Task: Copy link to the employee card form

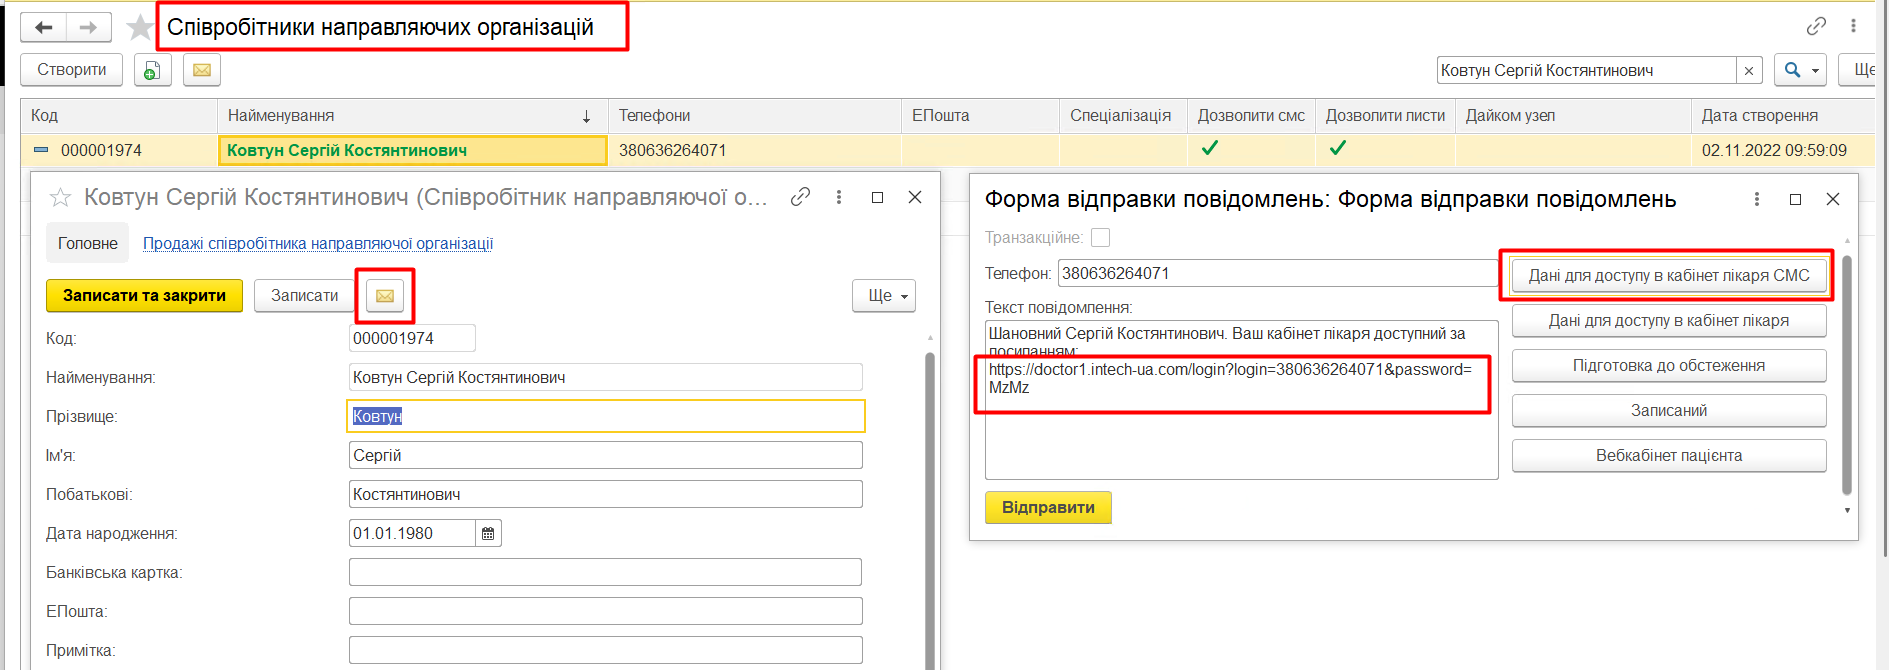Action: coord(800,197)
